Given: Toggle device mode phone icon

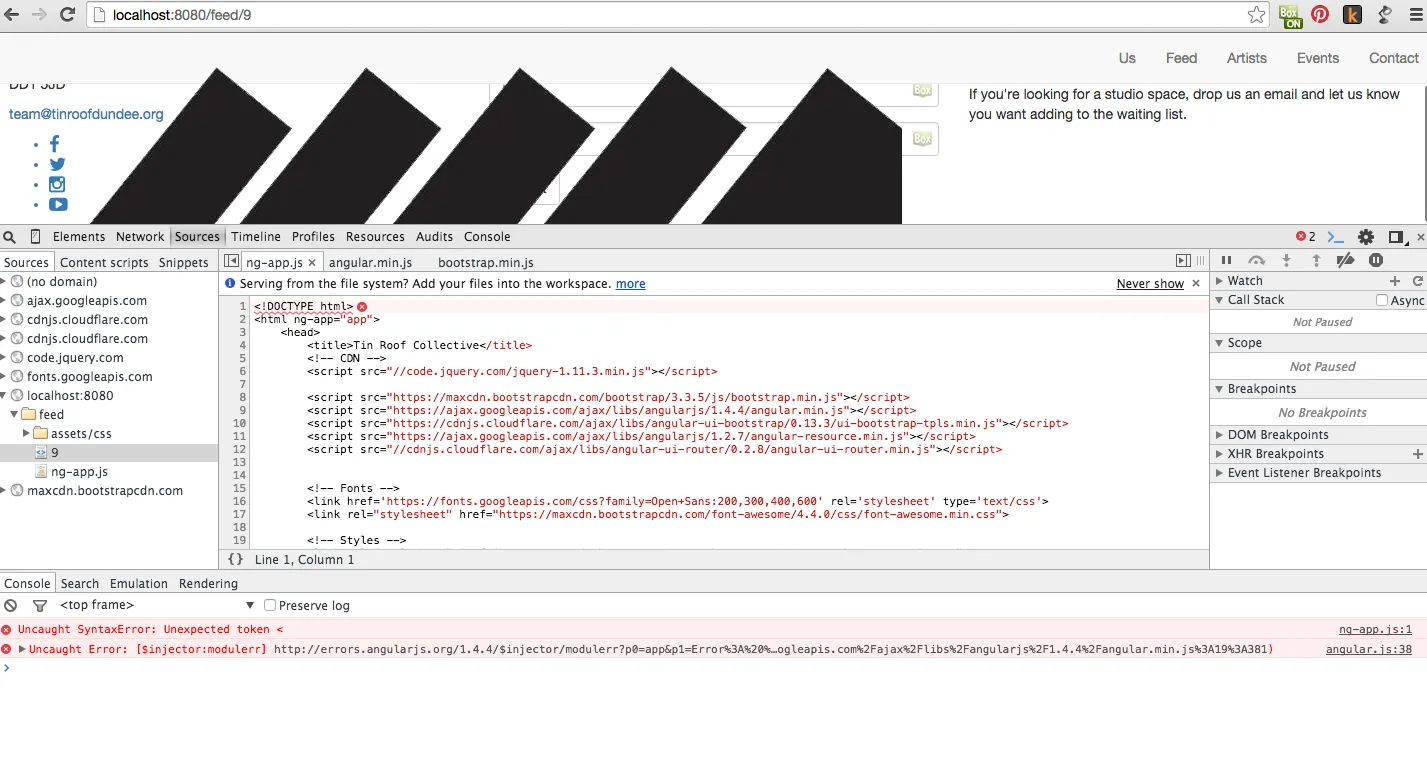Looking at the screenshot, I should pyautogui.click(x=36, y=237).
